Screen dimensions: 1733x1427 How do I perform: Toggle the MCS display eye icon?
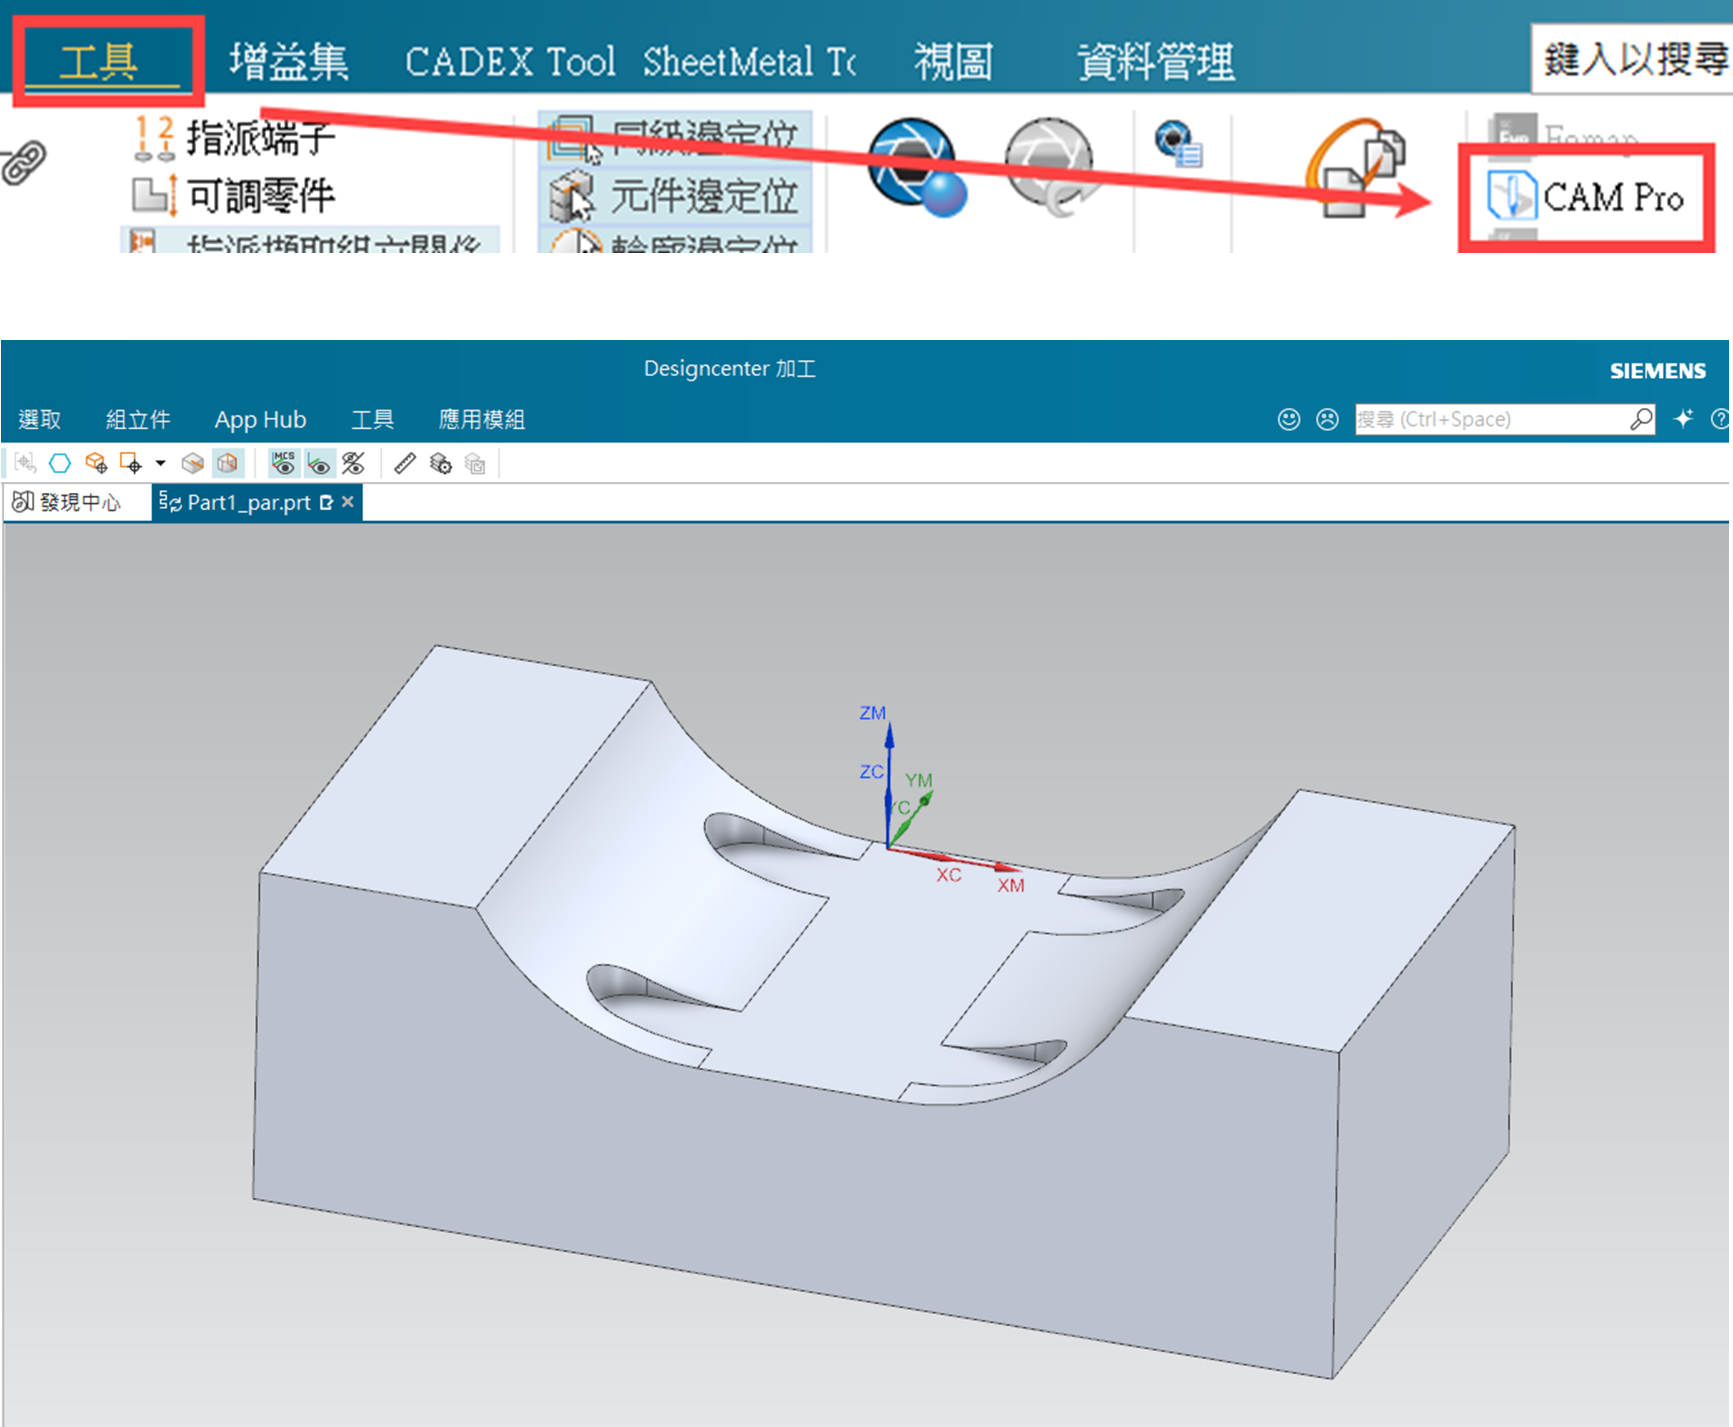[284, 463]
